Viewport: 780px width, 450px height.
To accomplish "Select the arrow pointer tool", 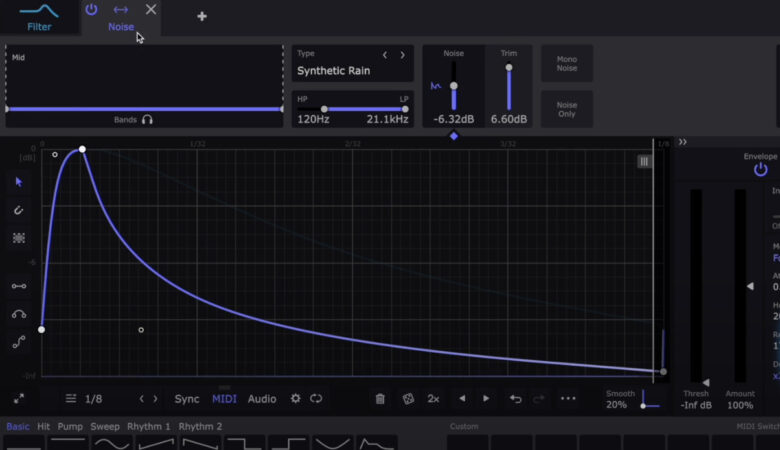I will coord(19,182).
